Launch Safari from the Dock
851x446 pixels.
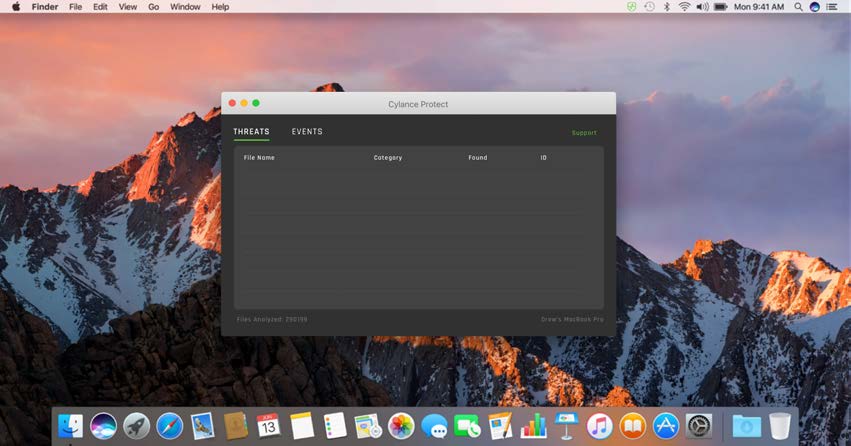pos(169,425)
